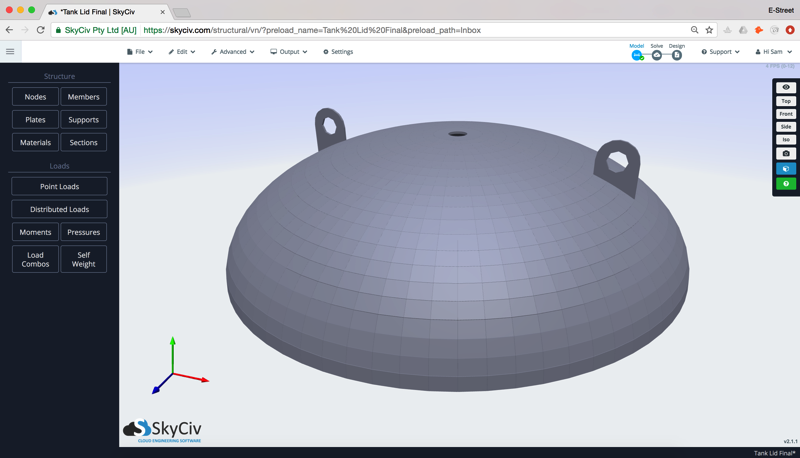Click the Nodes button
The width and height of the screenshot is (800, 458).
tap(35, 97)
